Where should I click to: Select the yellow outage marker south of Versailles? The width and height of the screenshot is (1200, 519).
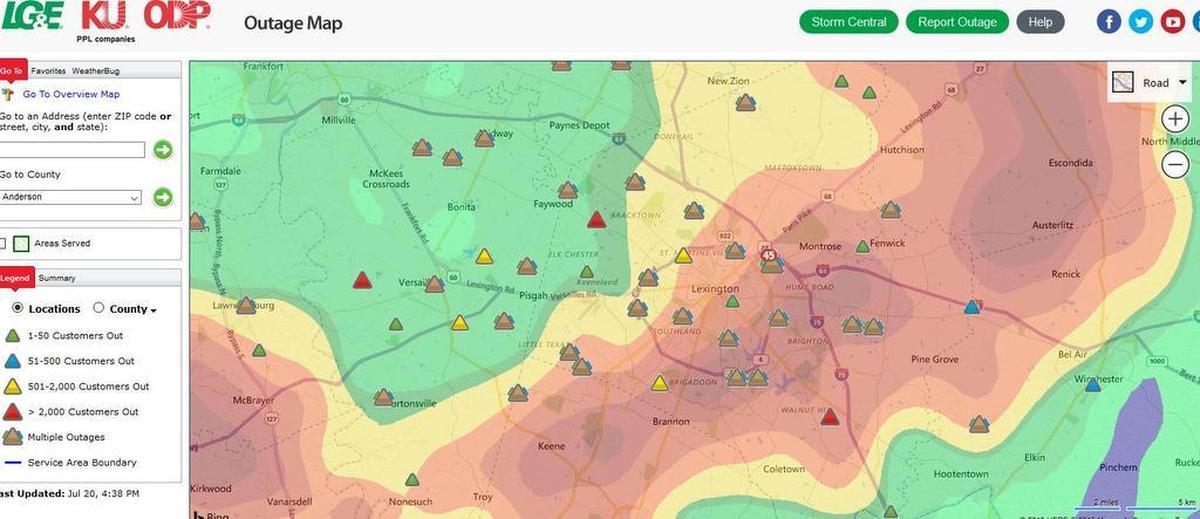459,323
